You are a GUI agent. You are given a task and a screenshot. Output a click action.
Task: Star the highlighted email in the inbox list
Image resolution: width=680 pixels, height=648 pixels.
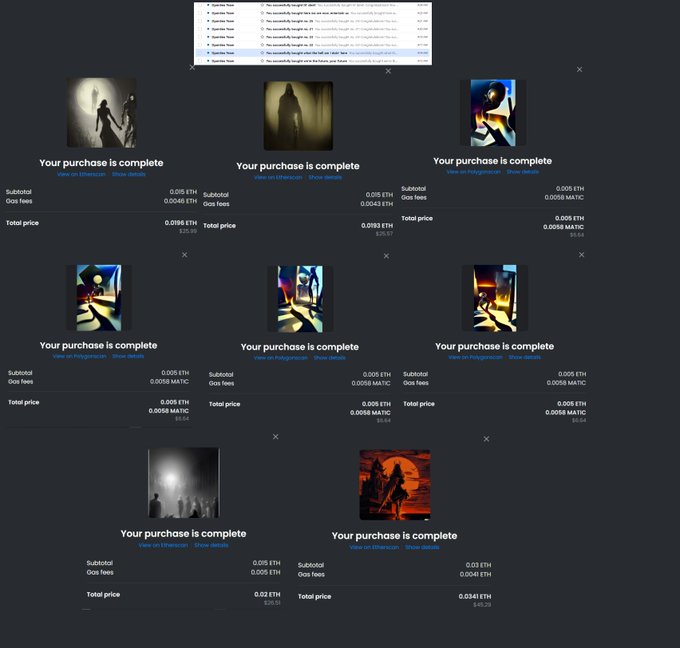point(262,53)
